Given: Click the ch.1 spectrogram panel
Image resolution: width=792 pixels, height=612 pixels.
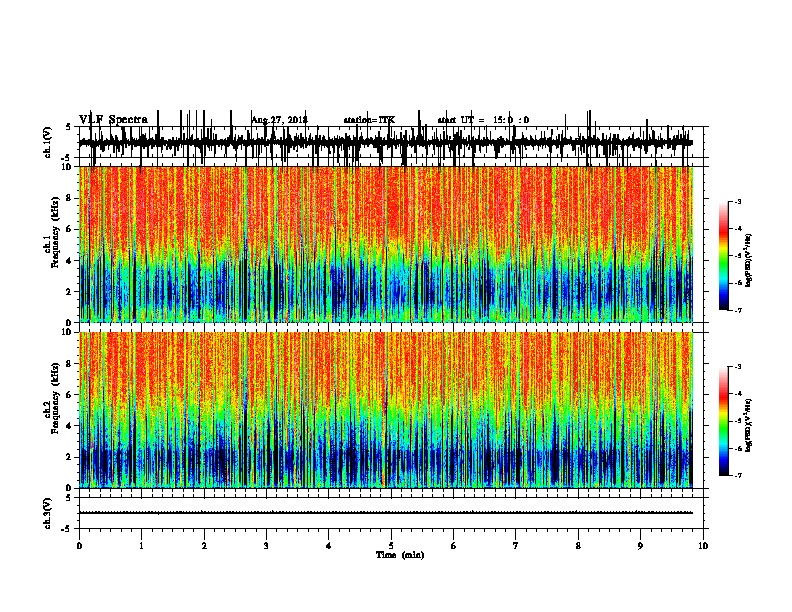Looking at the screenshot, I should (386, 244).
